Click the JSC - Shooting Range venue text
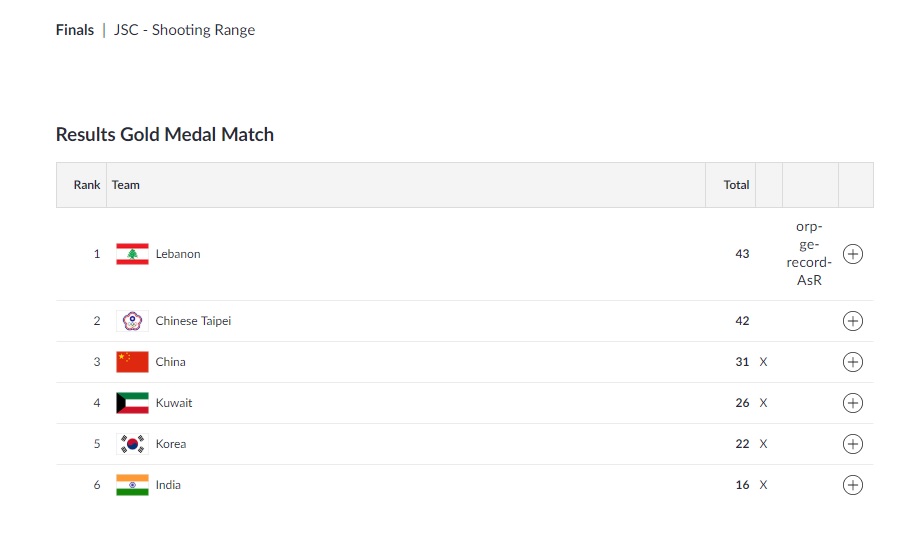This screenshot has width=907, height=543. 185,30
